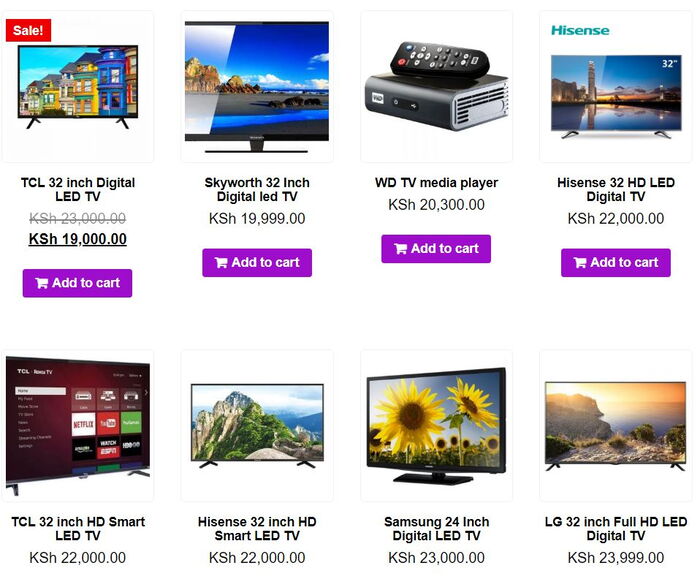Click the Hisense brand logo
The image size is (700, 579).
(580, 30)
